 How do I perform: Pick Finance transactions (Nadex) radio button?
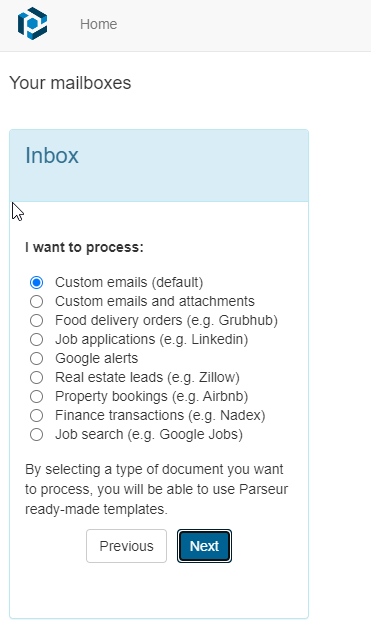click(36, 416)
